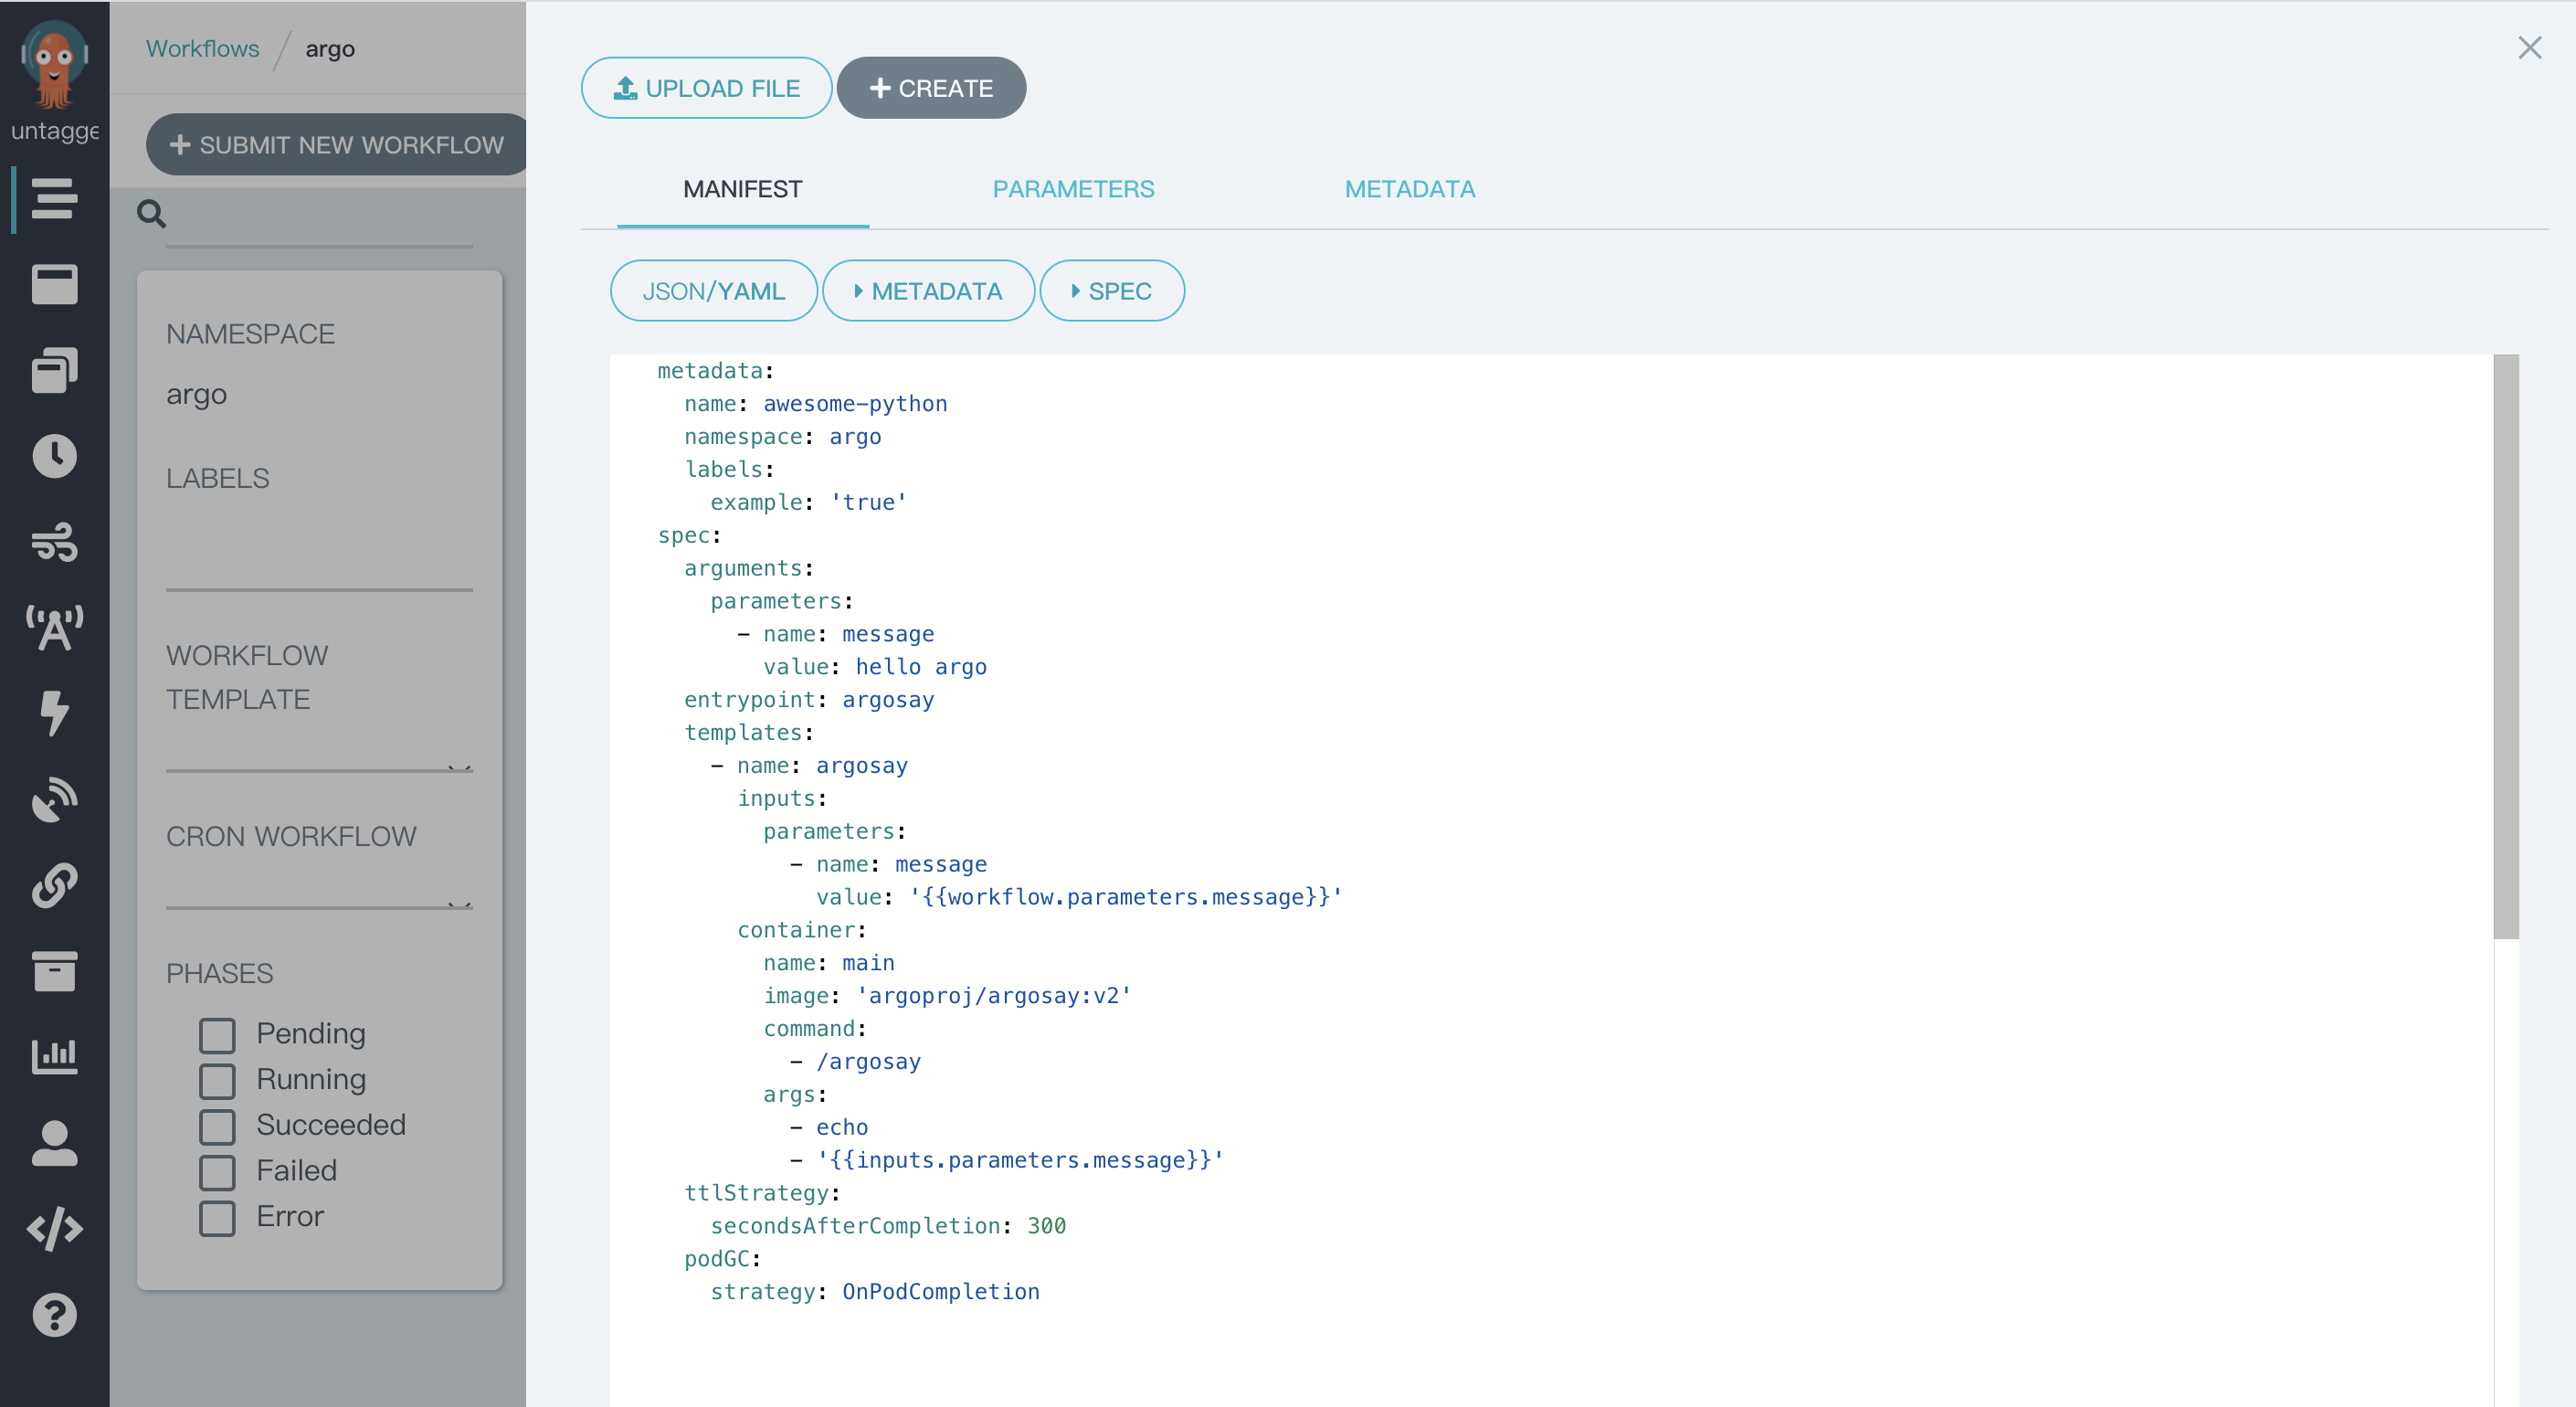Open the Archived Workflows box icon
2576x1407 pixels.
[x=54, y=971]
